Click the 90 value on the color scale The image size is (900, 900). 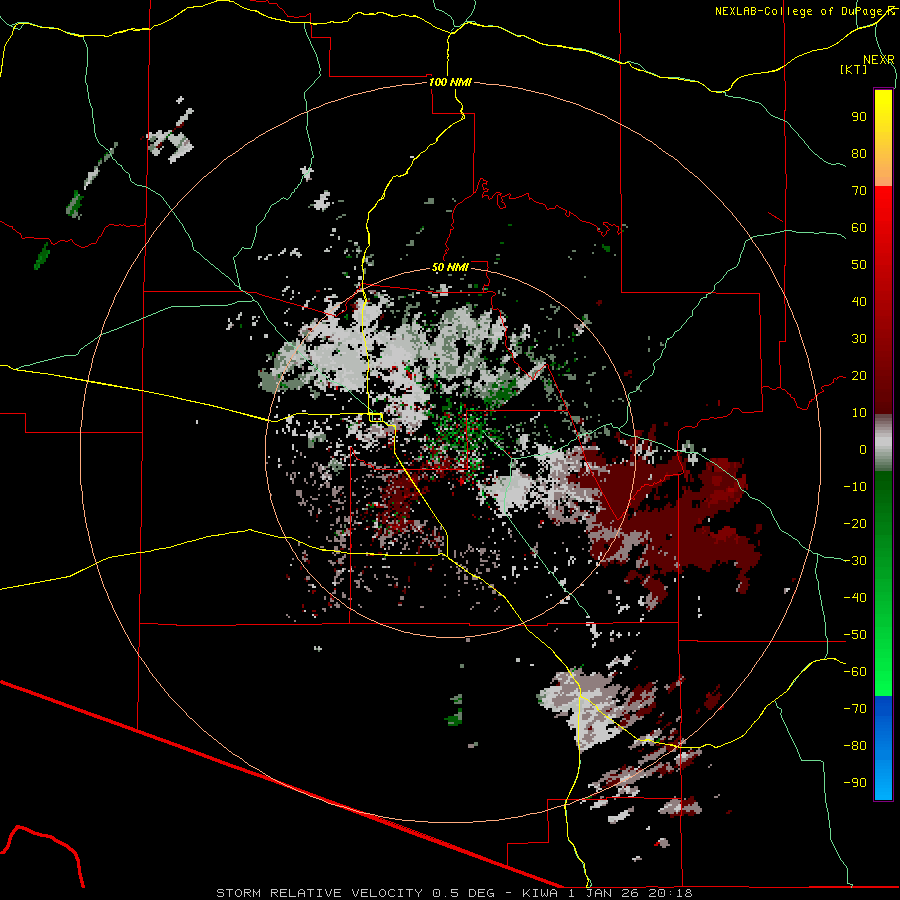pos(859,117)
